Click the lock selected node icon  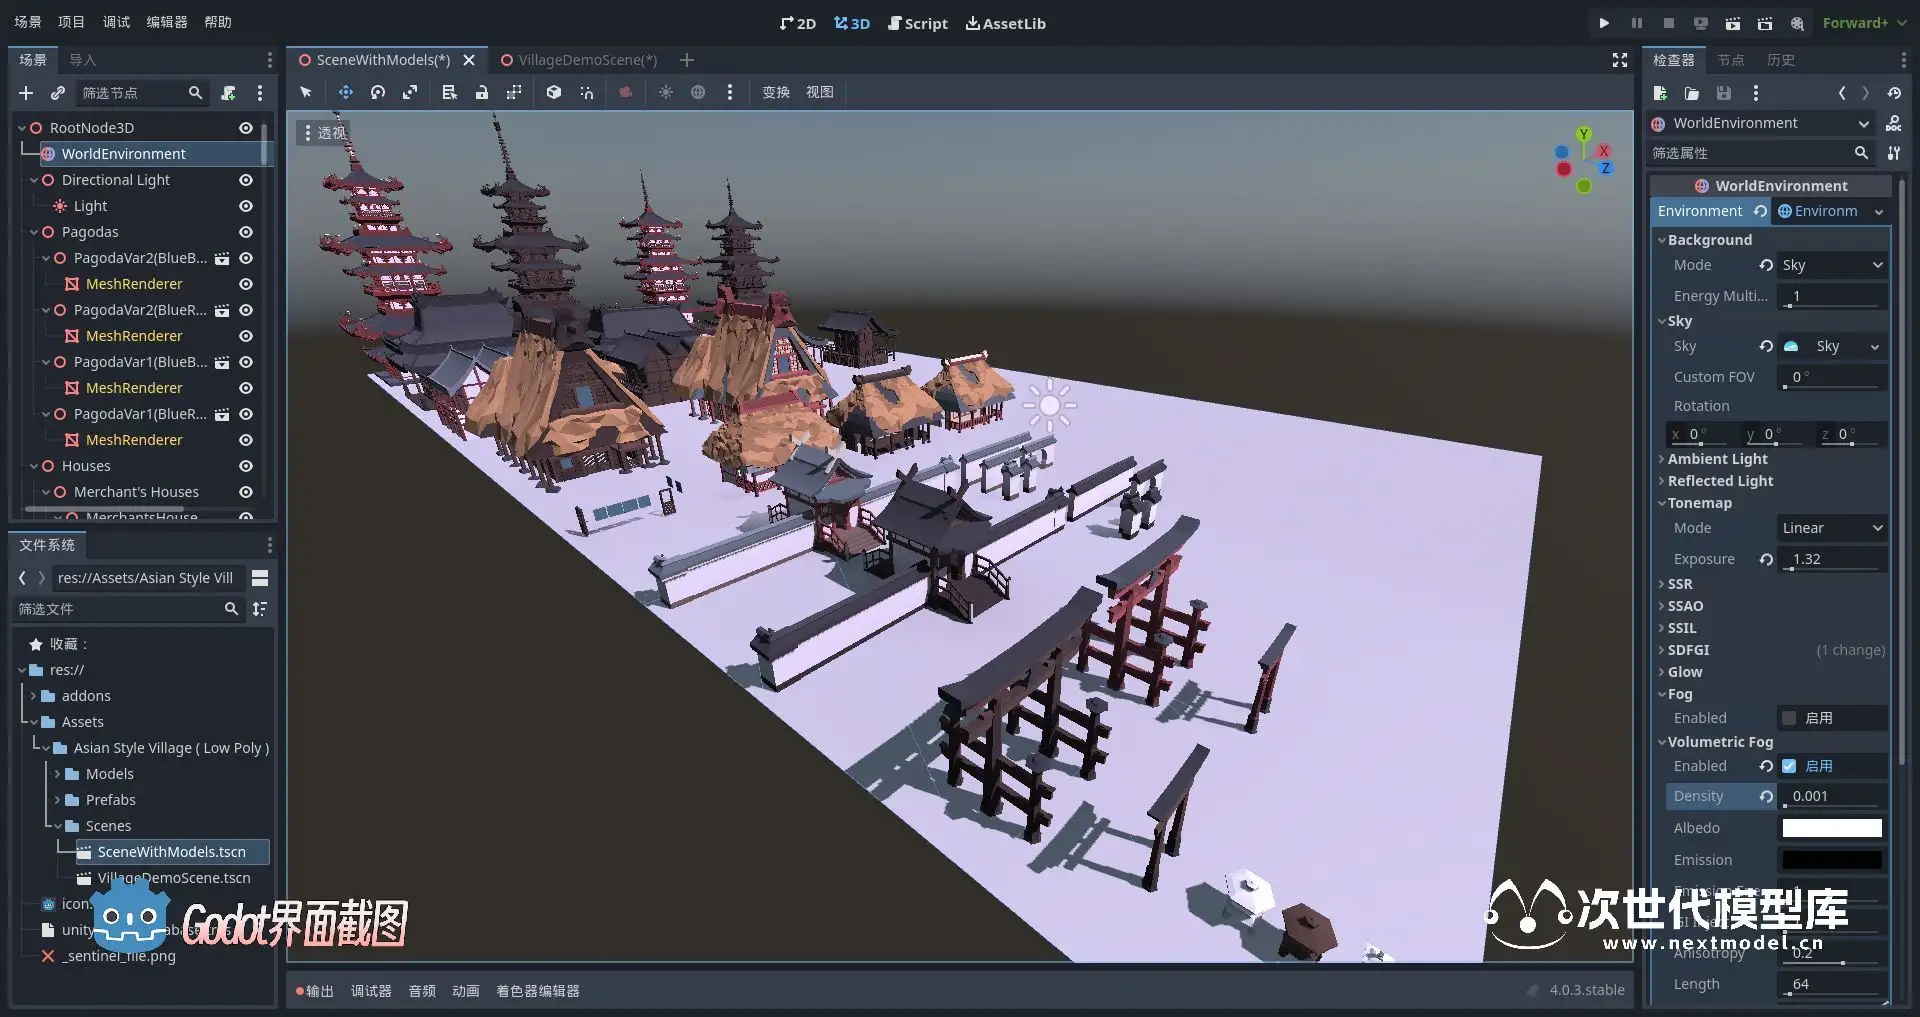(482, 92)
